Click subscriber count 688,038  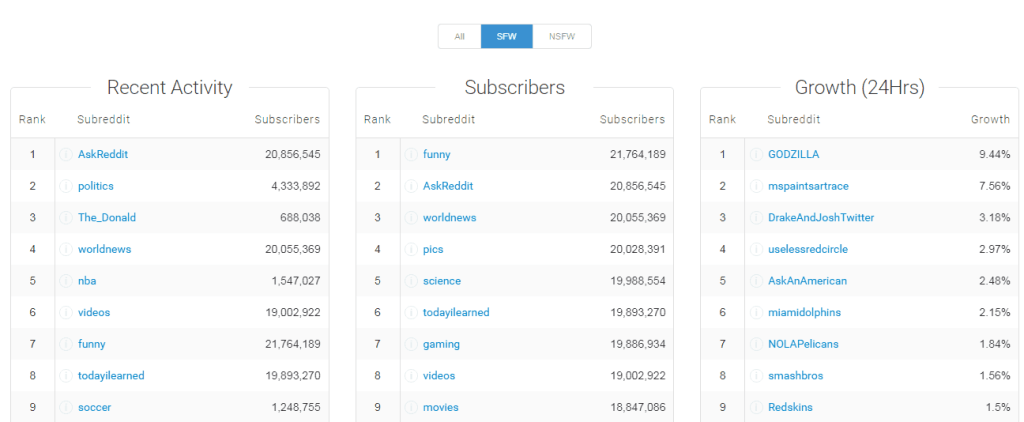click(x=298, y=218)
